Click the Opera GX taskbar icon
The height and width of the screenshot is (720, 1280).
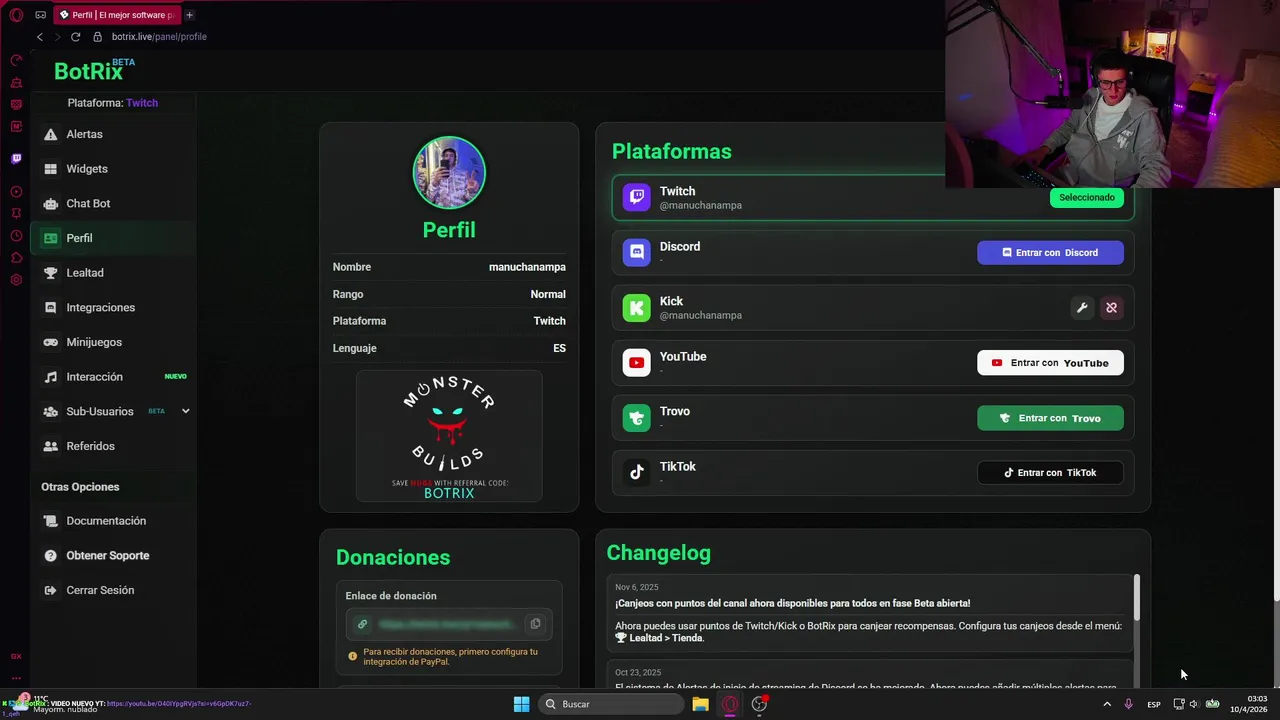[x=730, y=704]
